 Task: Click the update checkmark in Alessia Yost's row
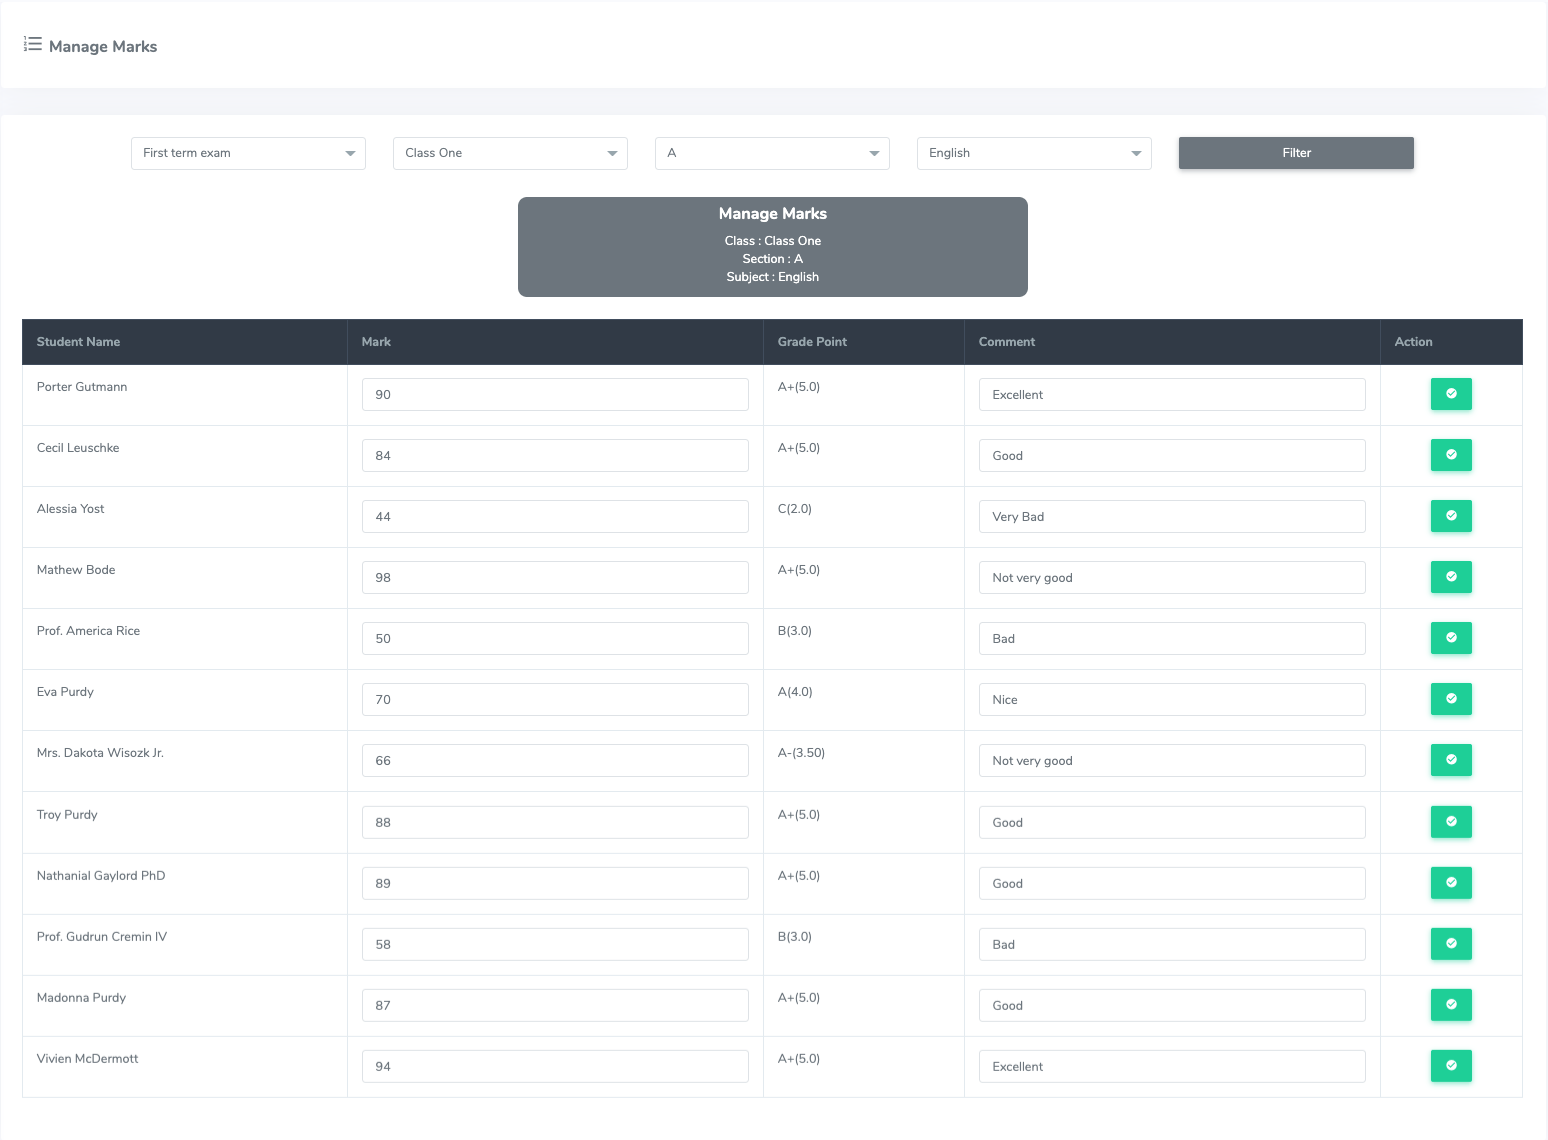point(1451,516)
